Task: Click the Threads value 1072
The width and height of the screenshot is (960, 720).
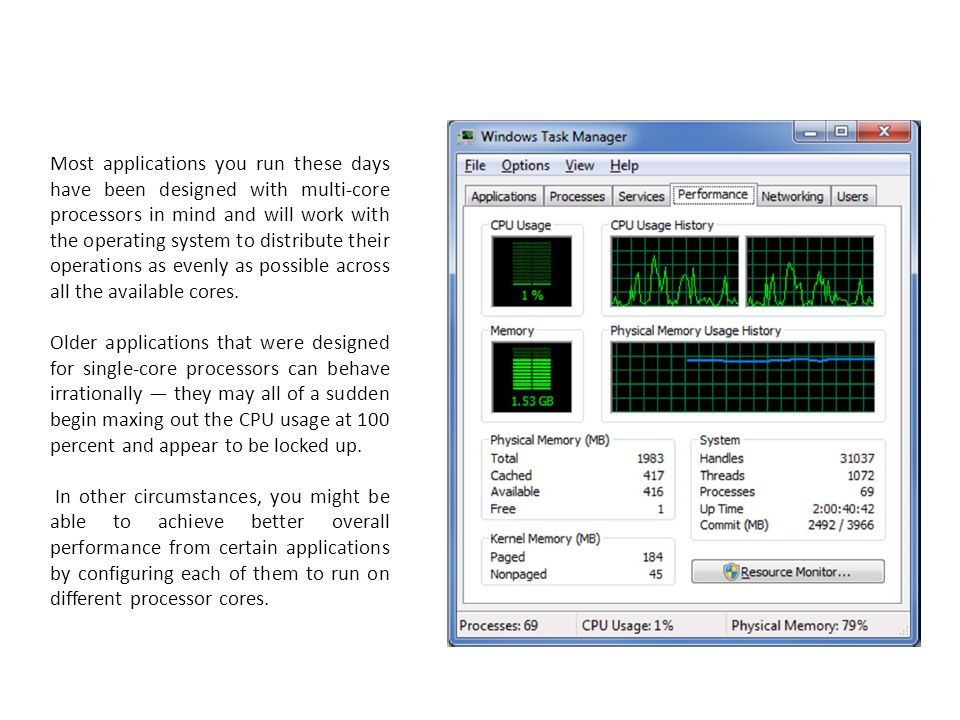Action: [860, 475]
